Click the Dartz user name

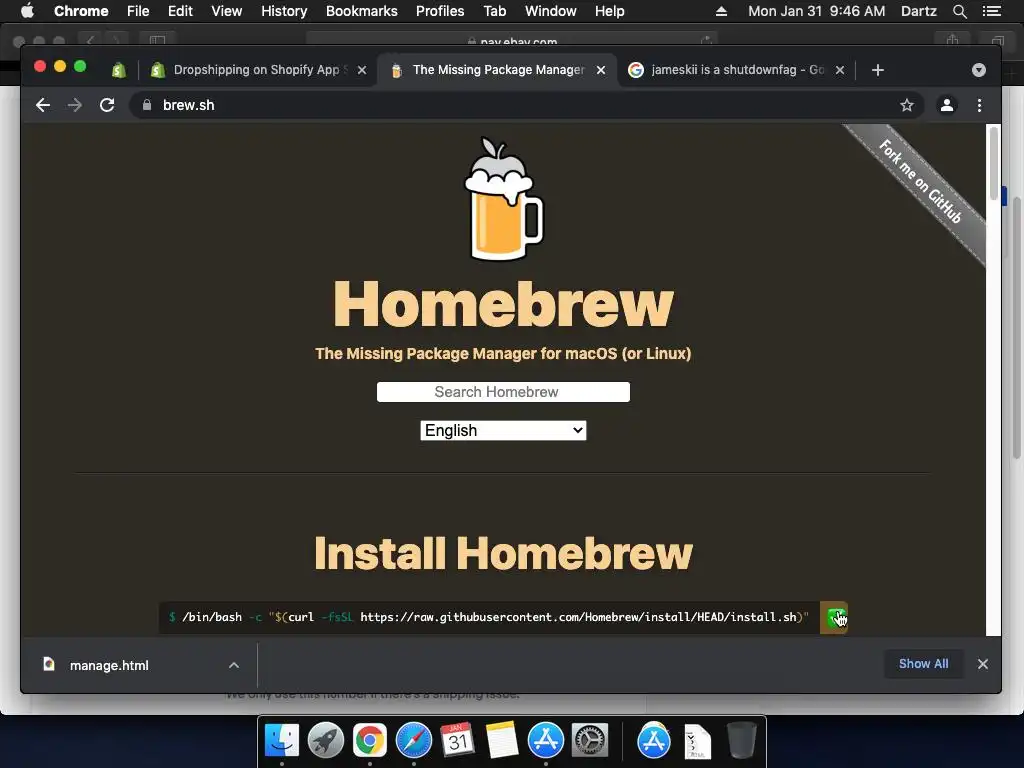[x=919, y=11]
